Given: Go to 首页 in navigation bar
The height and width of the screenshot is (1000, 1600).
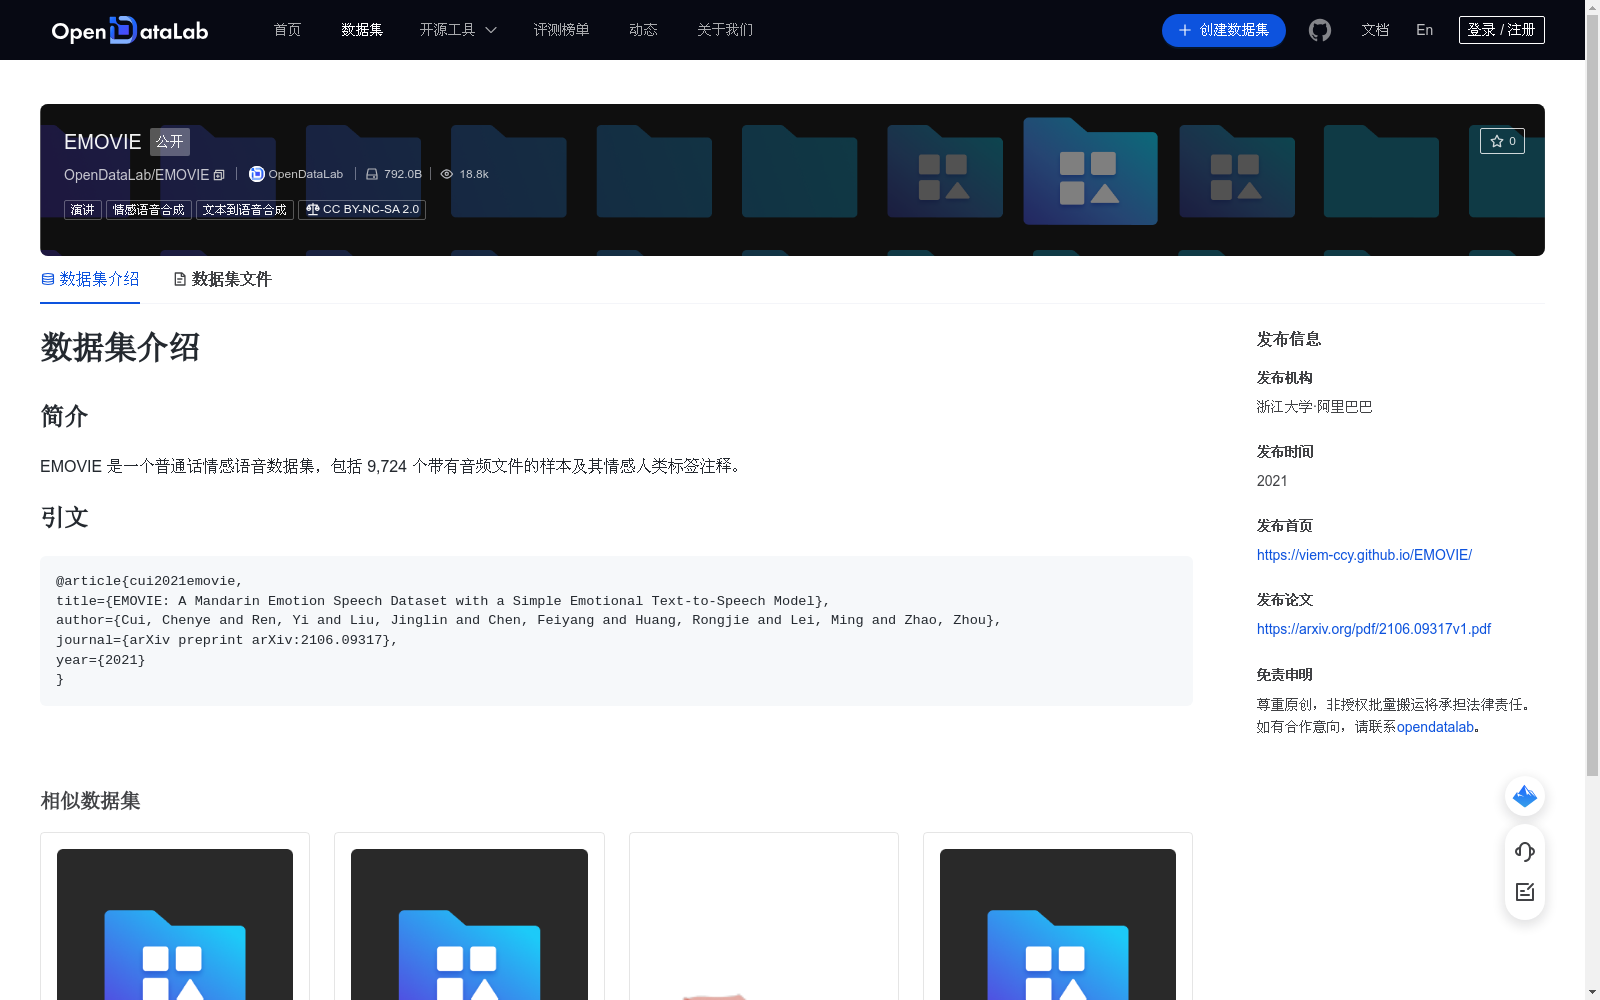Looking at the screenshot, I should pyautogui.click(x=287, y=30).
